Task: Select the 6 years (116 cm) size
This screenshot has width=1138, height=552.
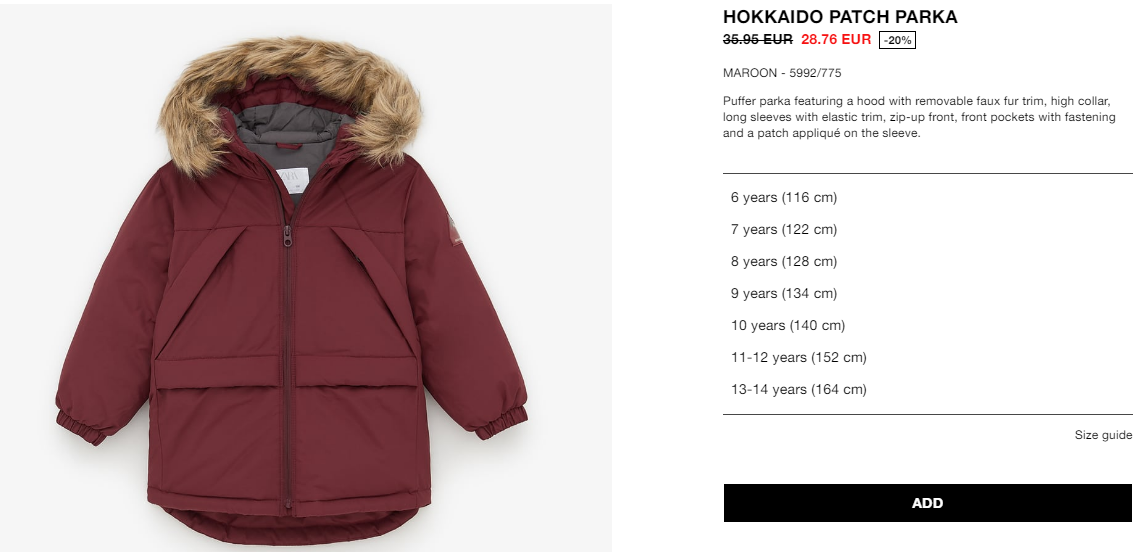Action: [x=928, y=197]
